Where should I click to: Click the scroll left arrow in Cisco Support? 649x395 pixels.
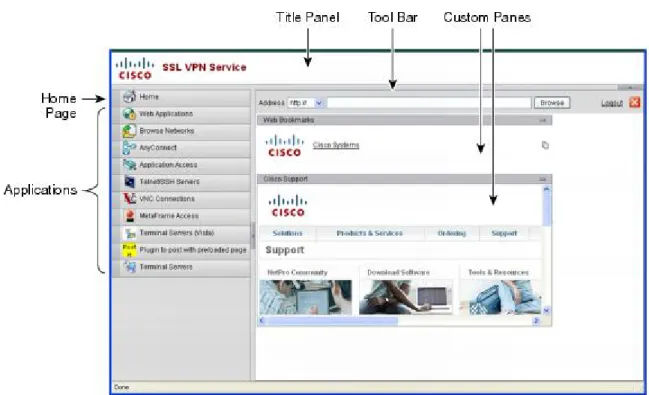262,321
